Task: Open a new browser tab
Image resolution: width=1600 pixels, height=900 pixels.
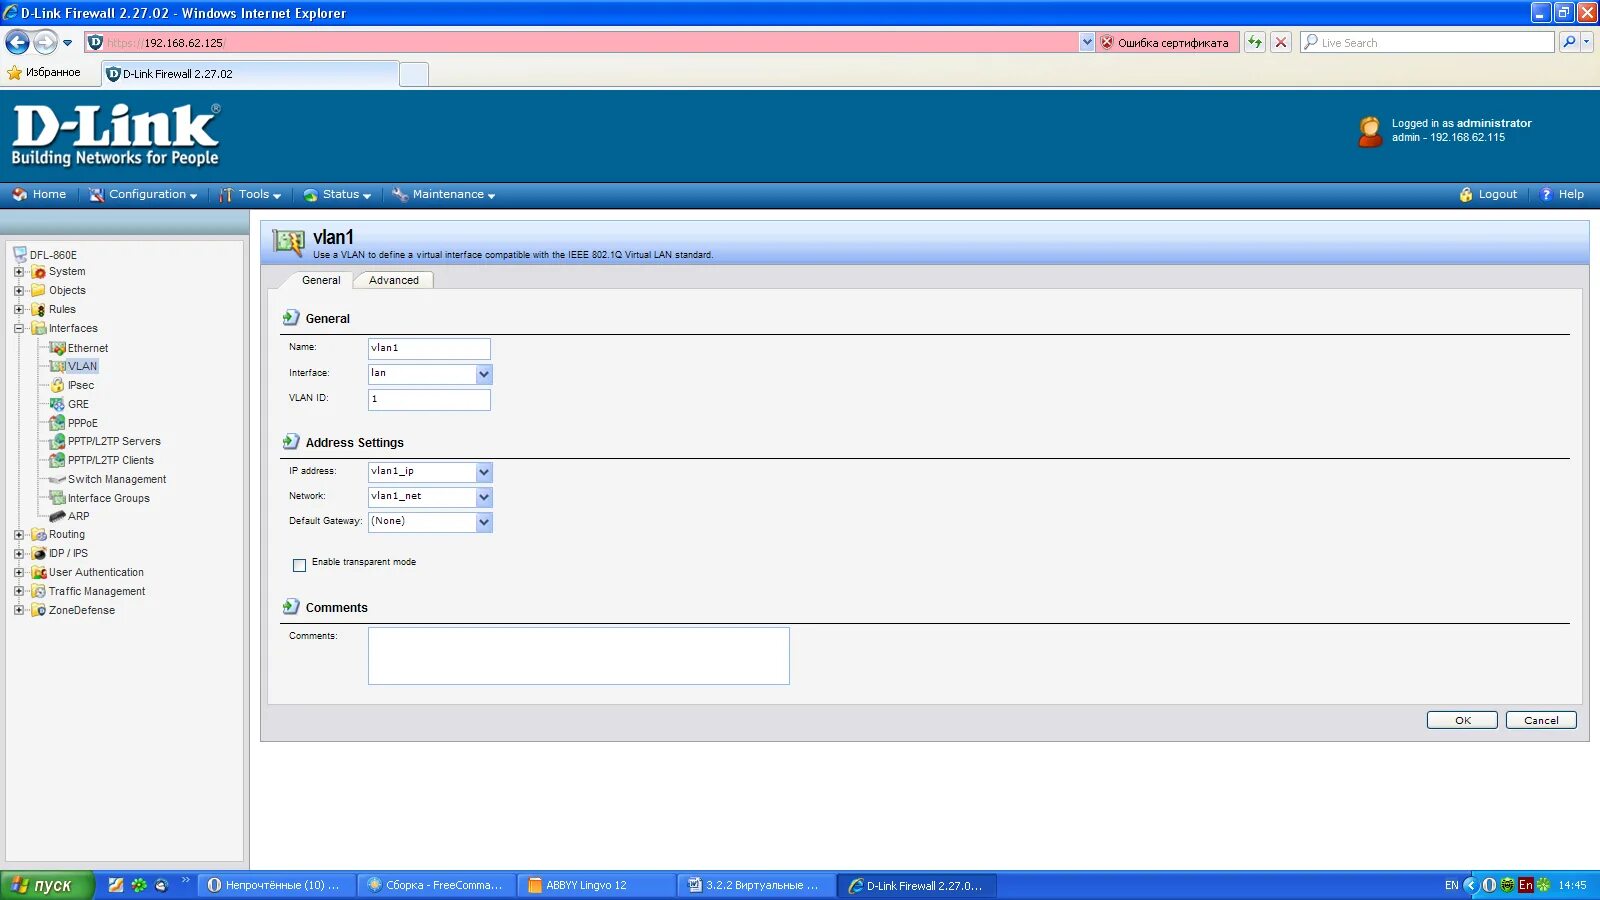Action: [x=414, y=74]
